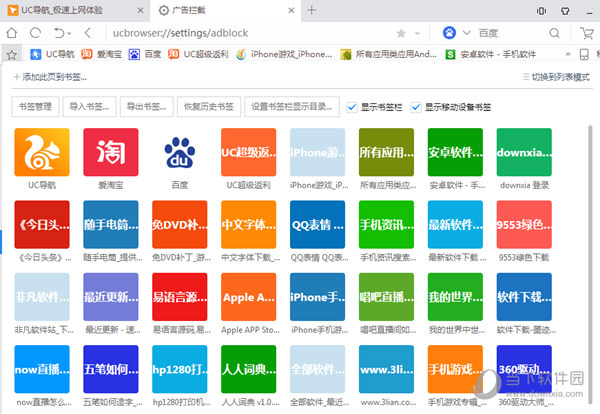Image resolution: width=600 pixels, height=414 pixels.
Task: Open a new tab with plus button
Action: tap(311, 10)
